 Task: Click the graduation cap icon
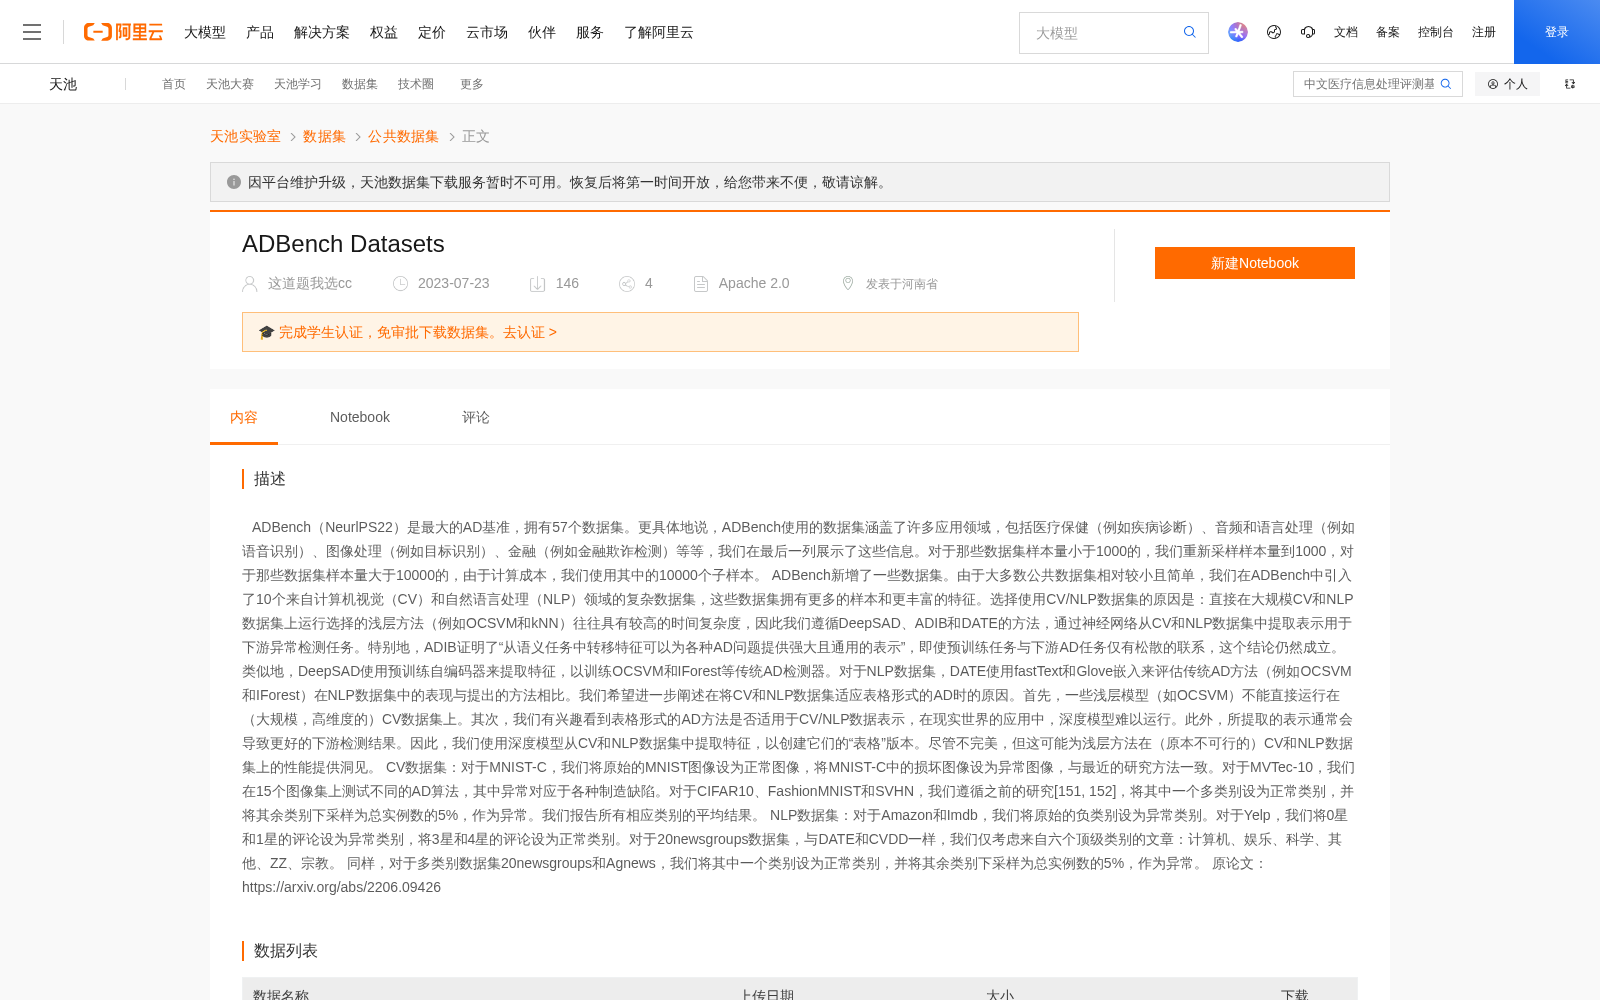[266, 332]
